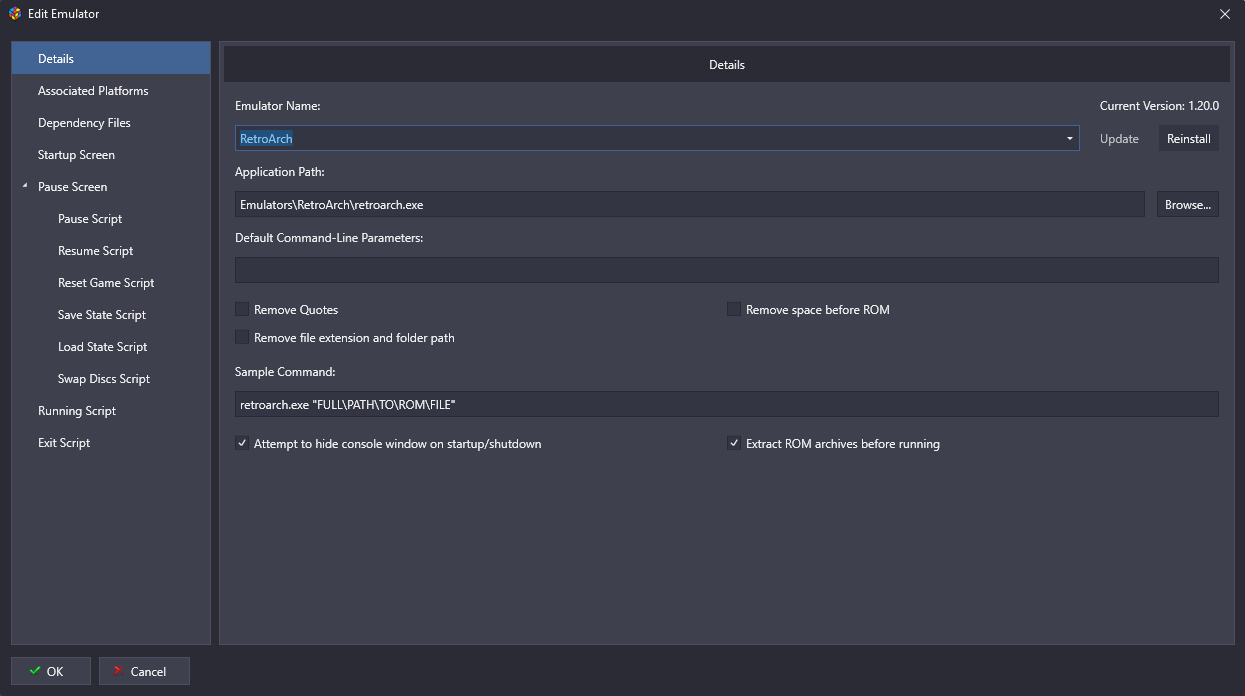Toggle Remove space before ROM checkbox
This screenshot has width=1245, height=696.
[x=734, y=310]
